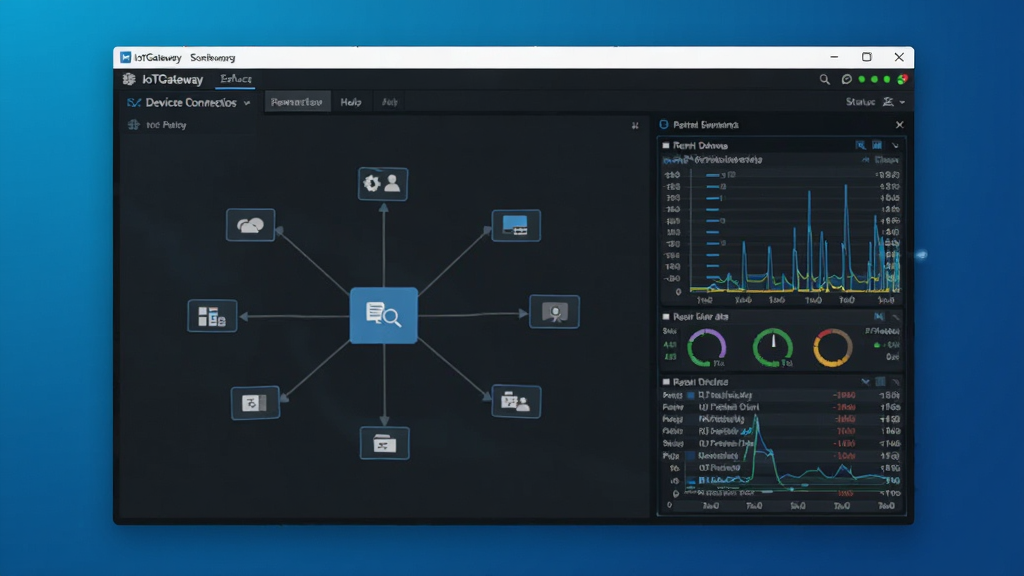The height and width of the screenshot is (576, 1024).
Task: Collapse the gauges panel using its header arrow
Action: pos(896,317)
